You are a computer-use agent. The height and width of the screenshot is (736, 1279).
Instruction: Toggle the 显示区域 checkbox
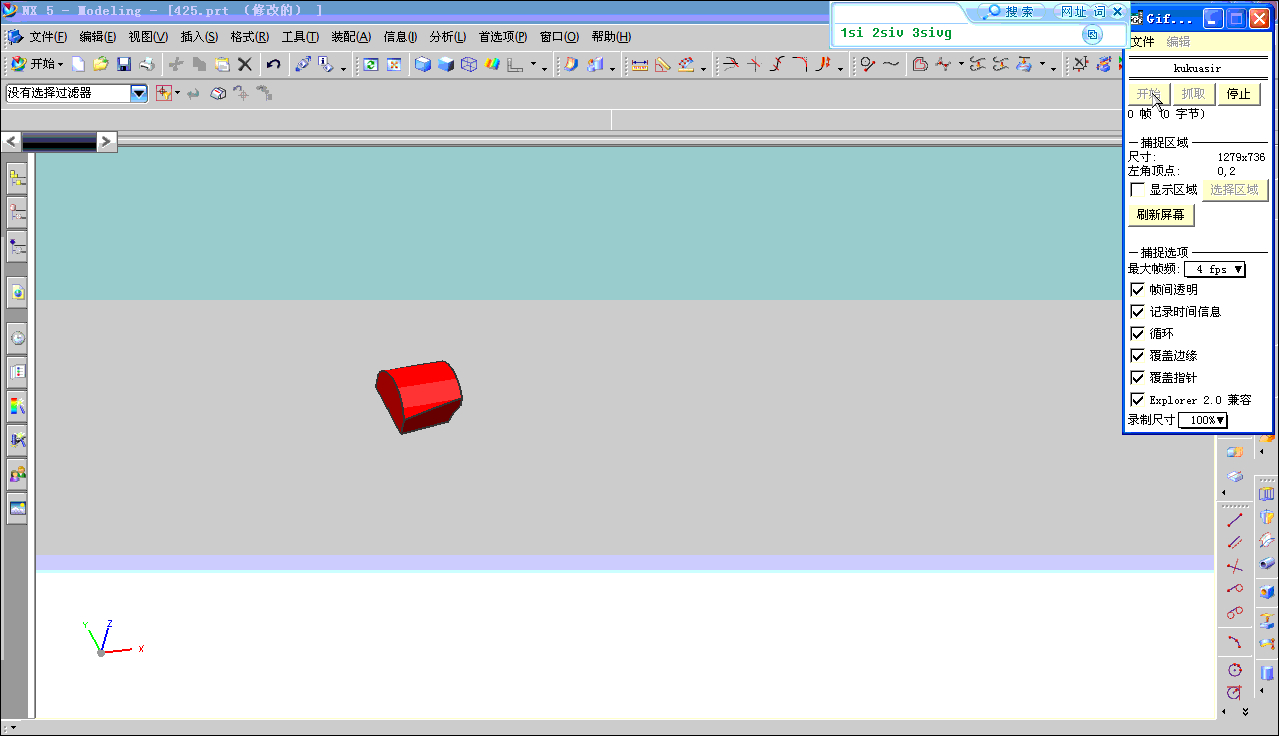1137,190
